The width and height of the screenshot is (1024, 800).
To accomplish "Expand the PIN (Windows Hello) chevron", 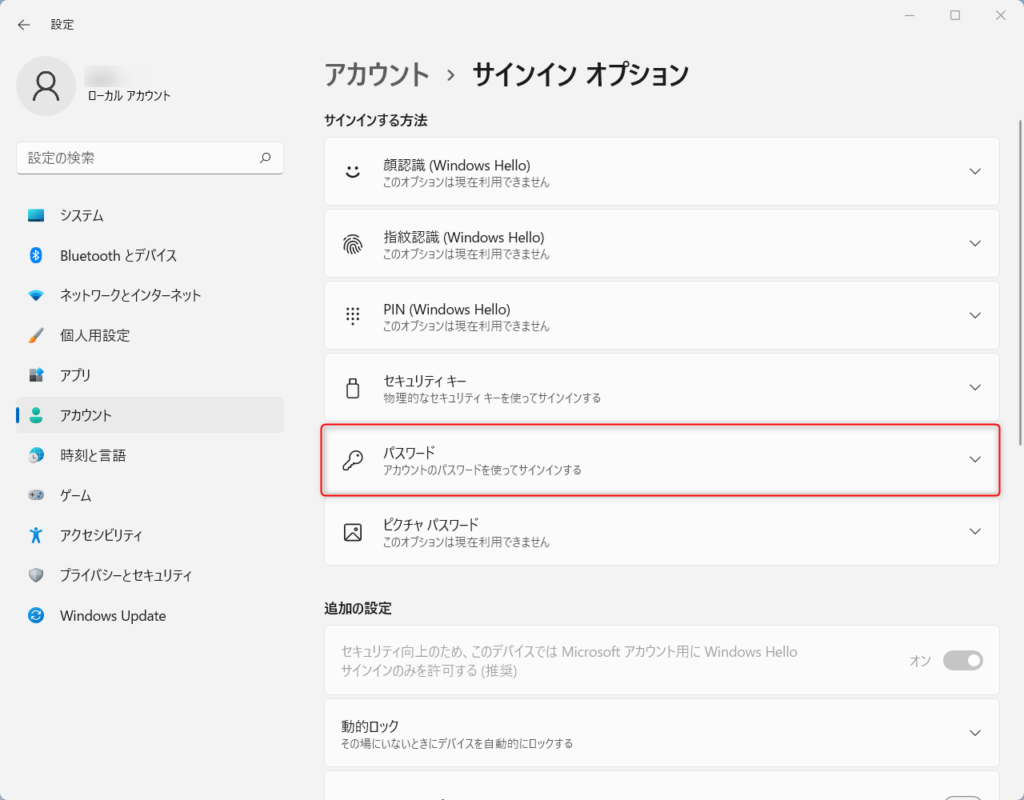I will [975, 315].
